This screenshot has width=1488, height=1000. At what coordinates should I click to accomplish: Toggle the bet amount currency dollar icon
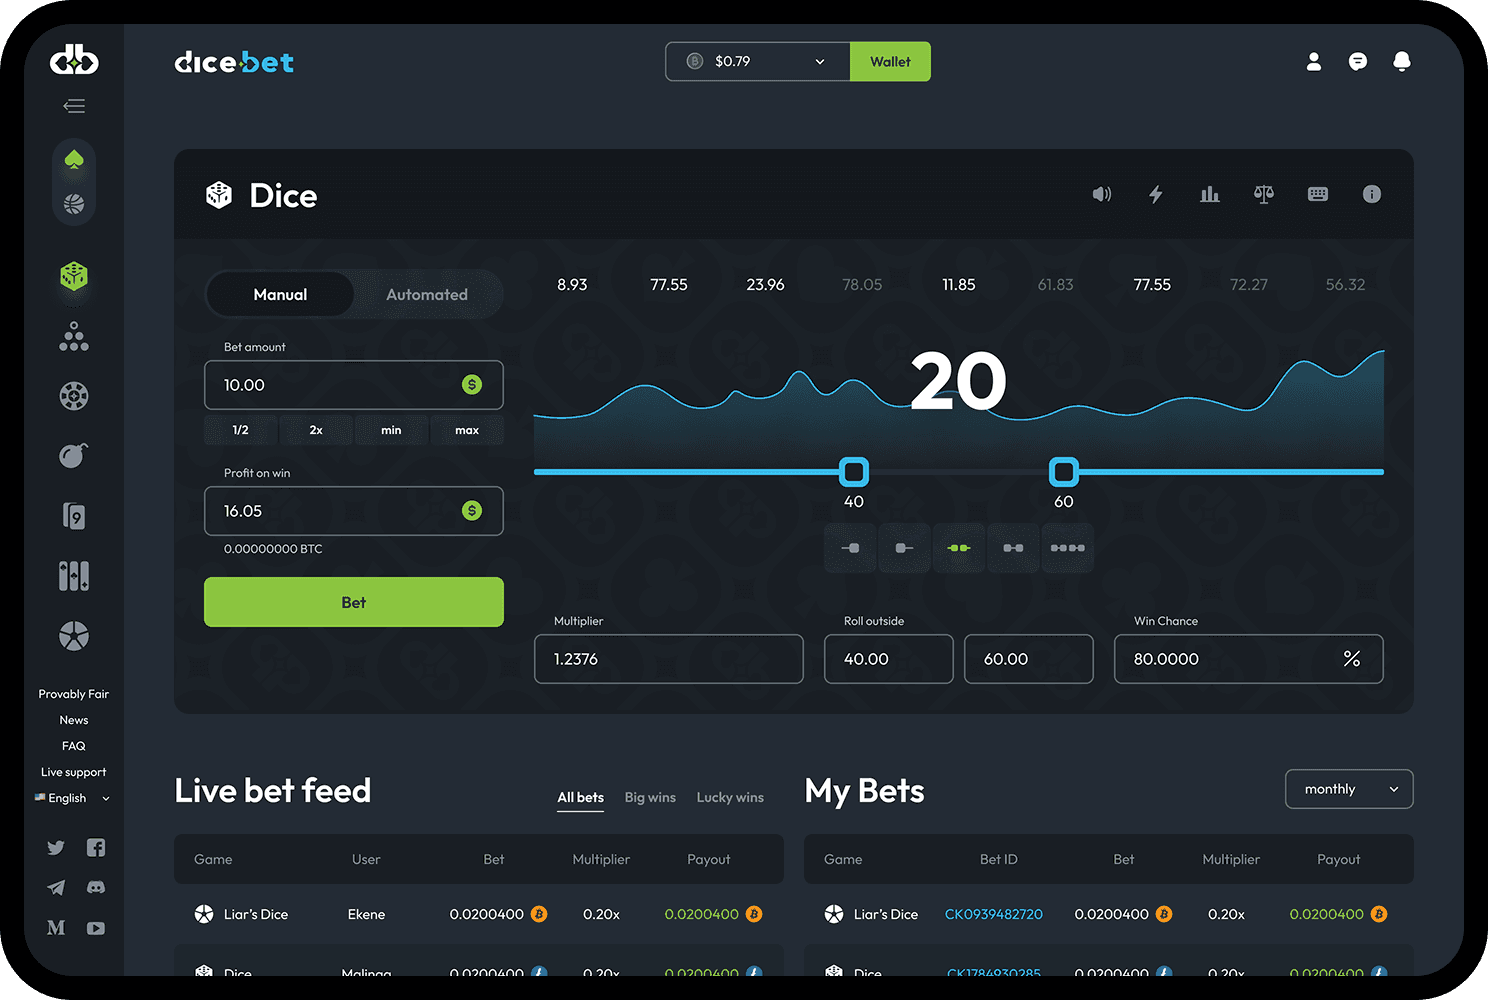click(x=472, y=385)
